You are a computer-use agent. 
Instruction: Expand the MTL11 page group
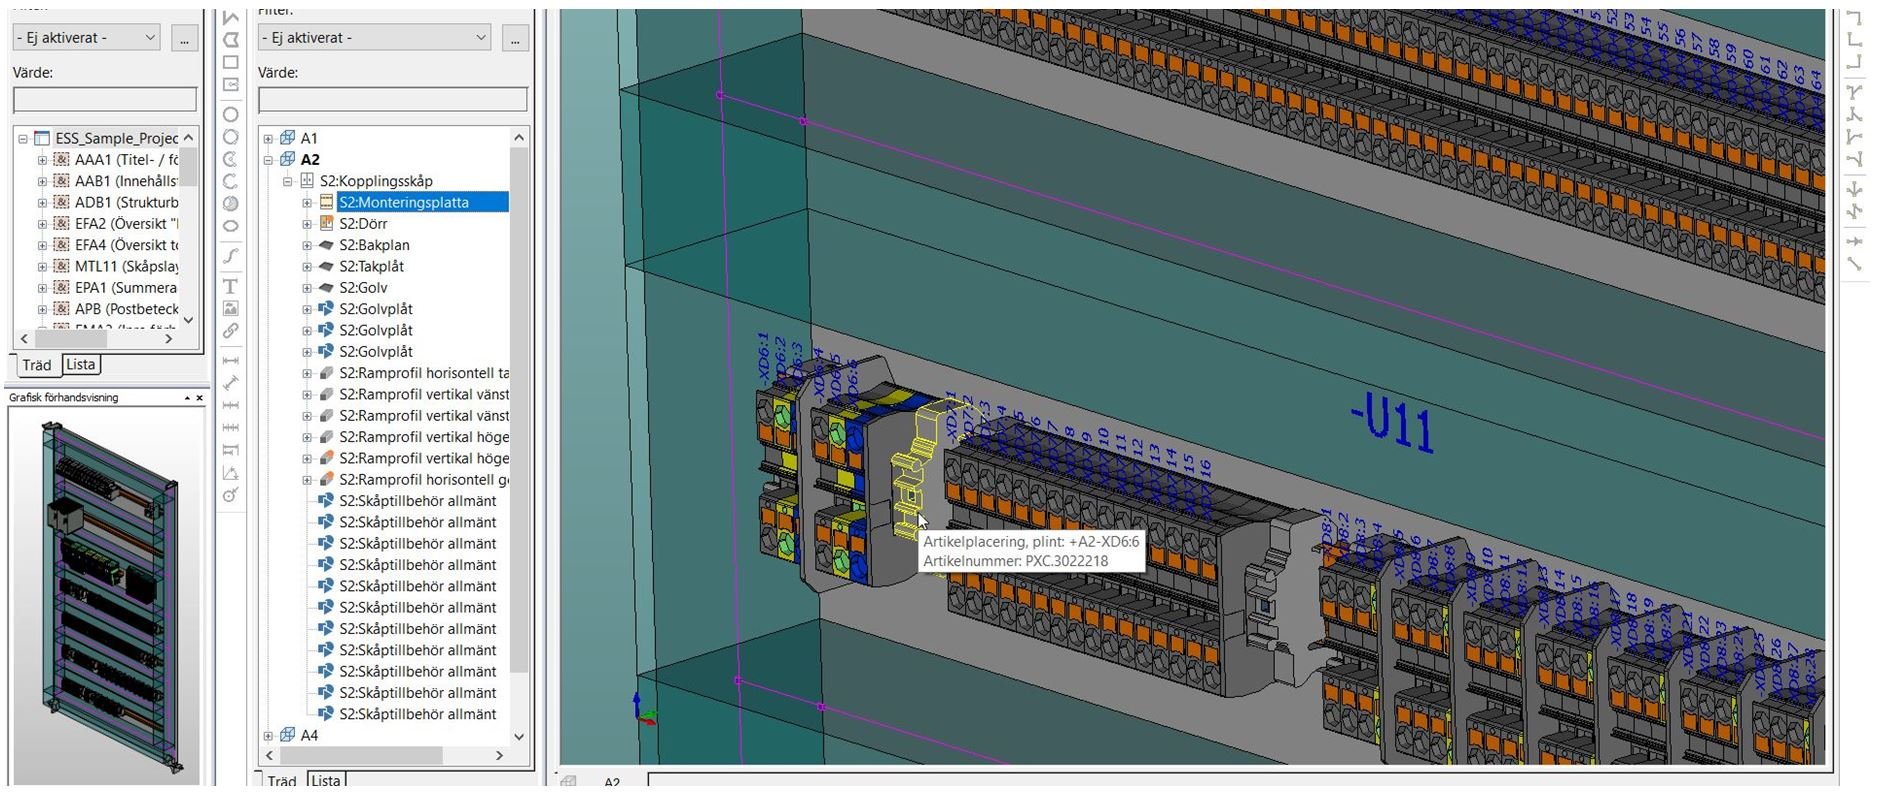tap(42, 267)
